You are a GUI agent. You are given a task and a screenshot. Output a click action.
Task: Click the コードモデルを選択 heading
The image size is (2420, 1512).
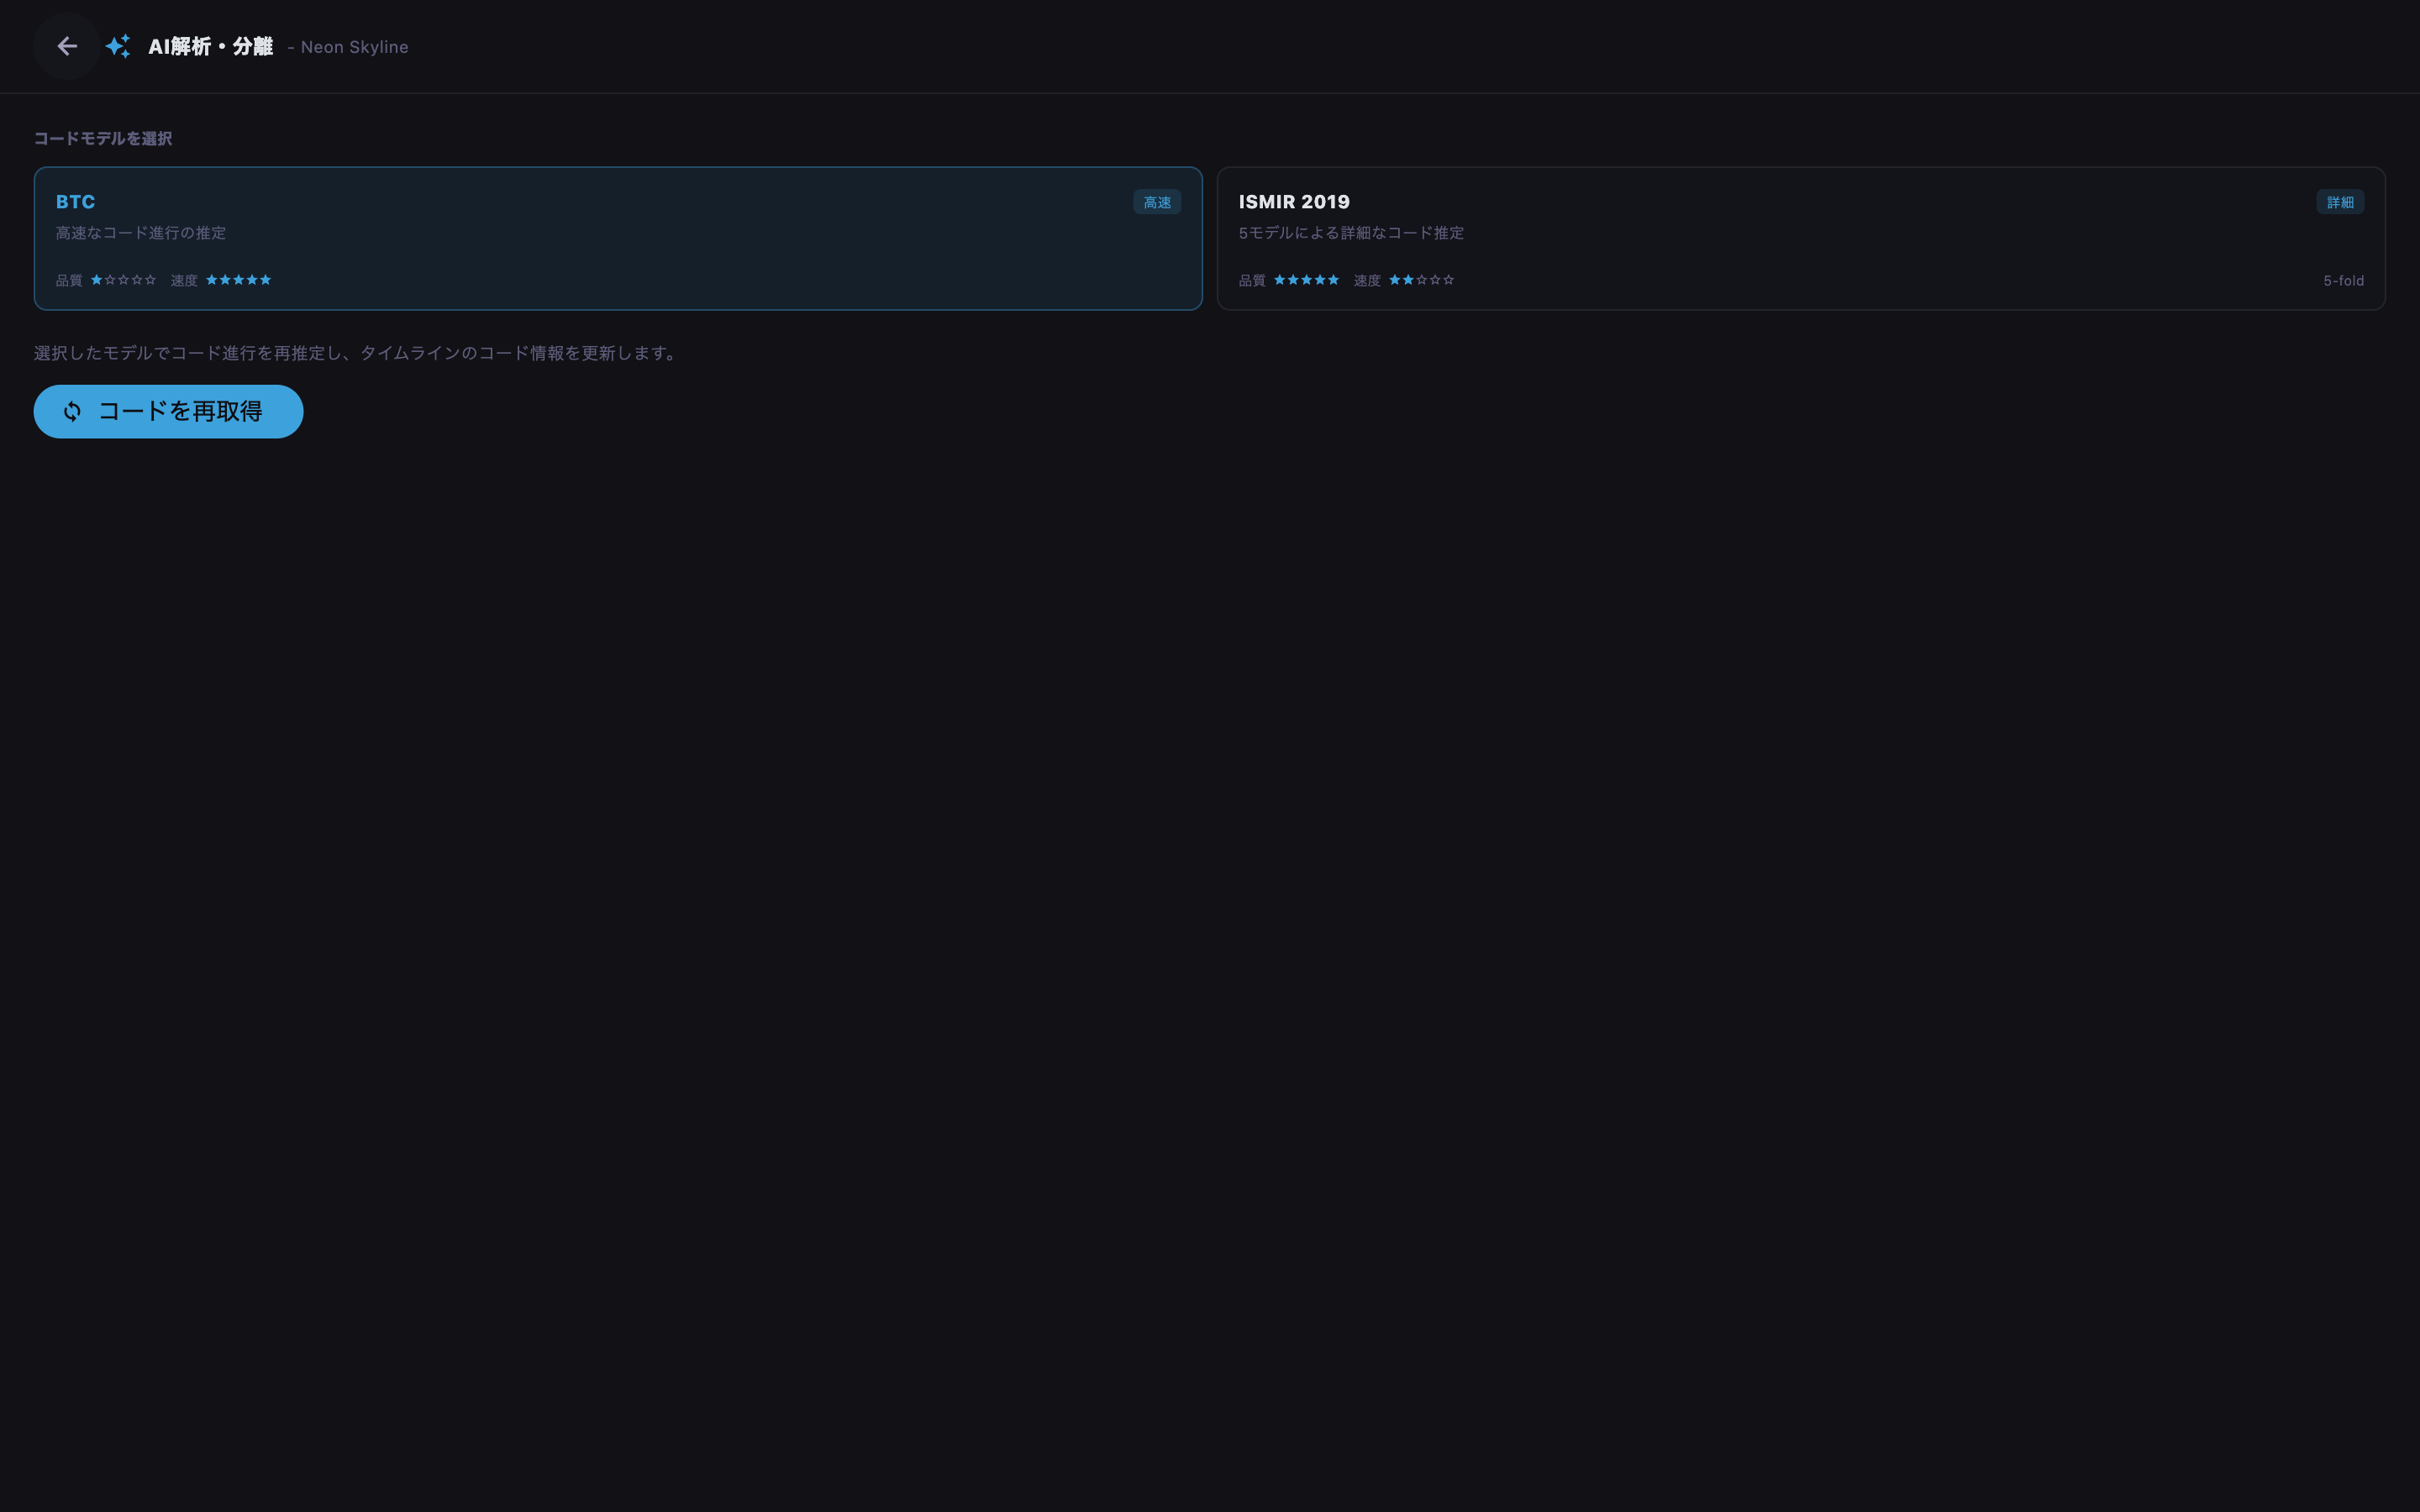pos(103,138)
